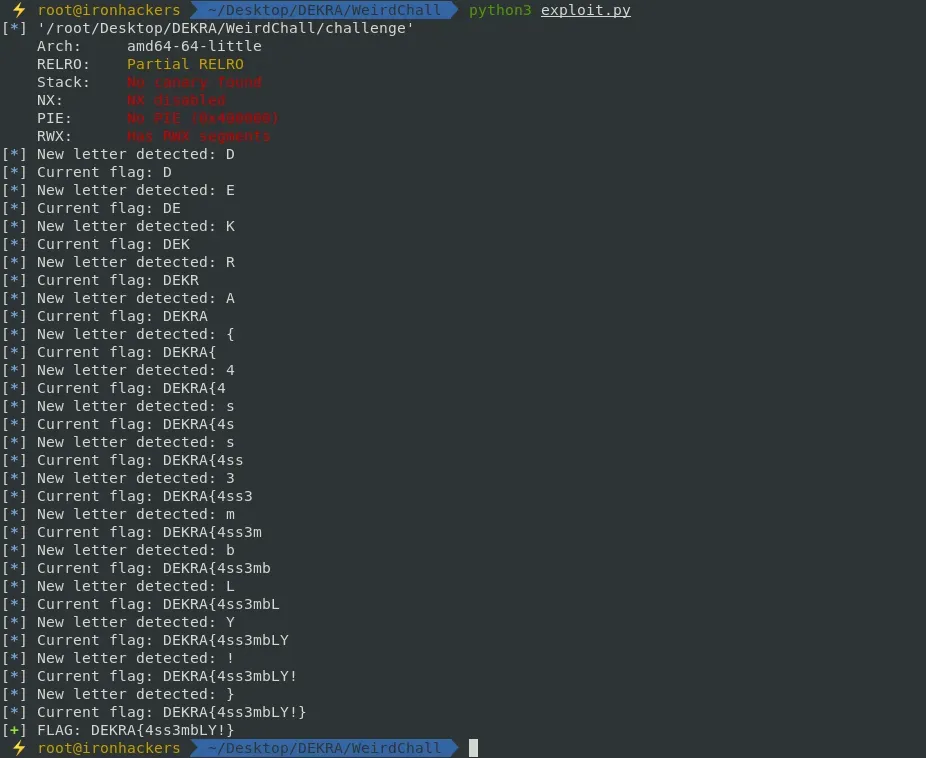The height and width of the screenshot is (758, 926).
Task: Click the Has RWX segments warning
Action: [x=198, y=136]
